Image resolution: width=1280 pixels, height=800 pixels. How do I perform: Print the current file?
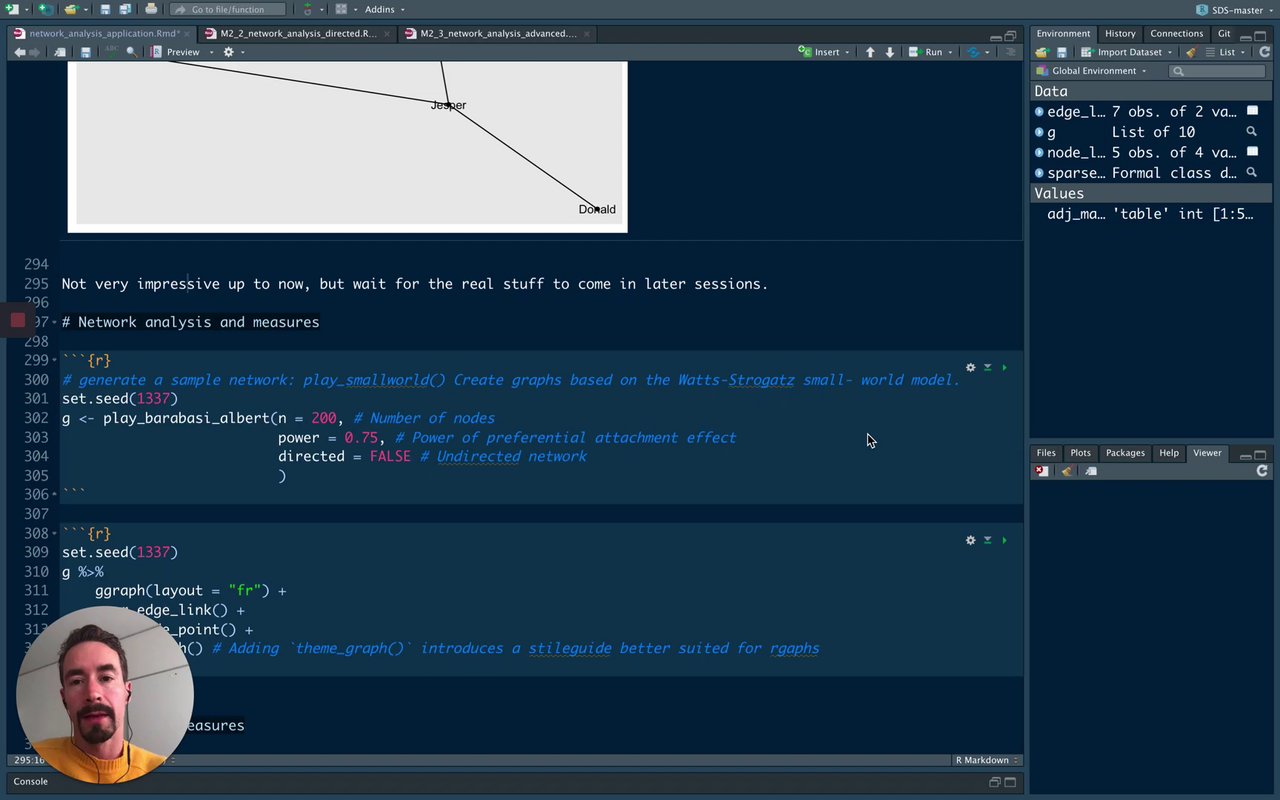151,9
